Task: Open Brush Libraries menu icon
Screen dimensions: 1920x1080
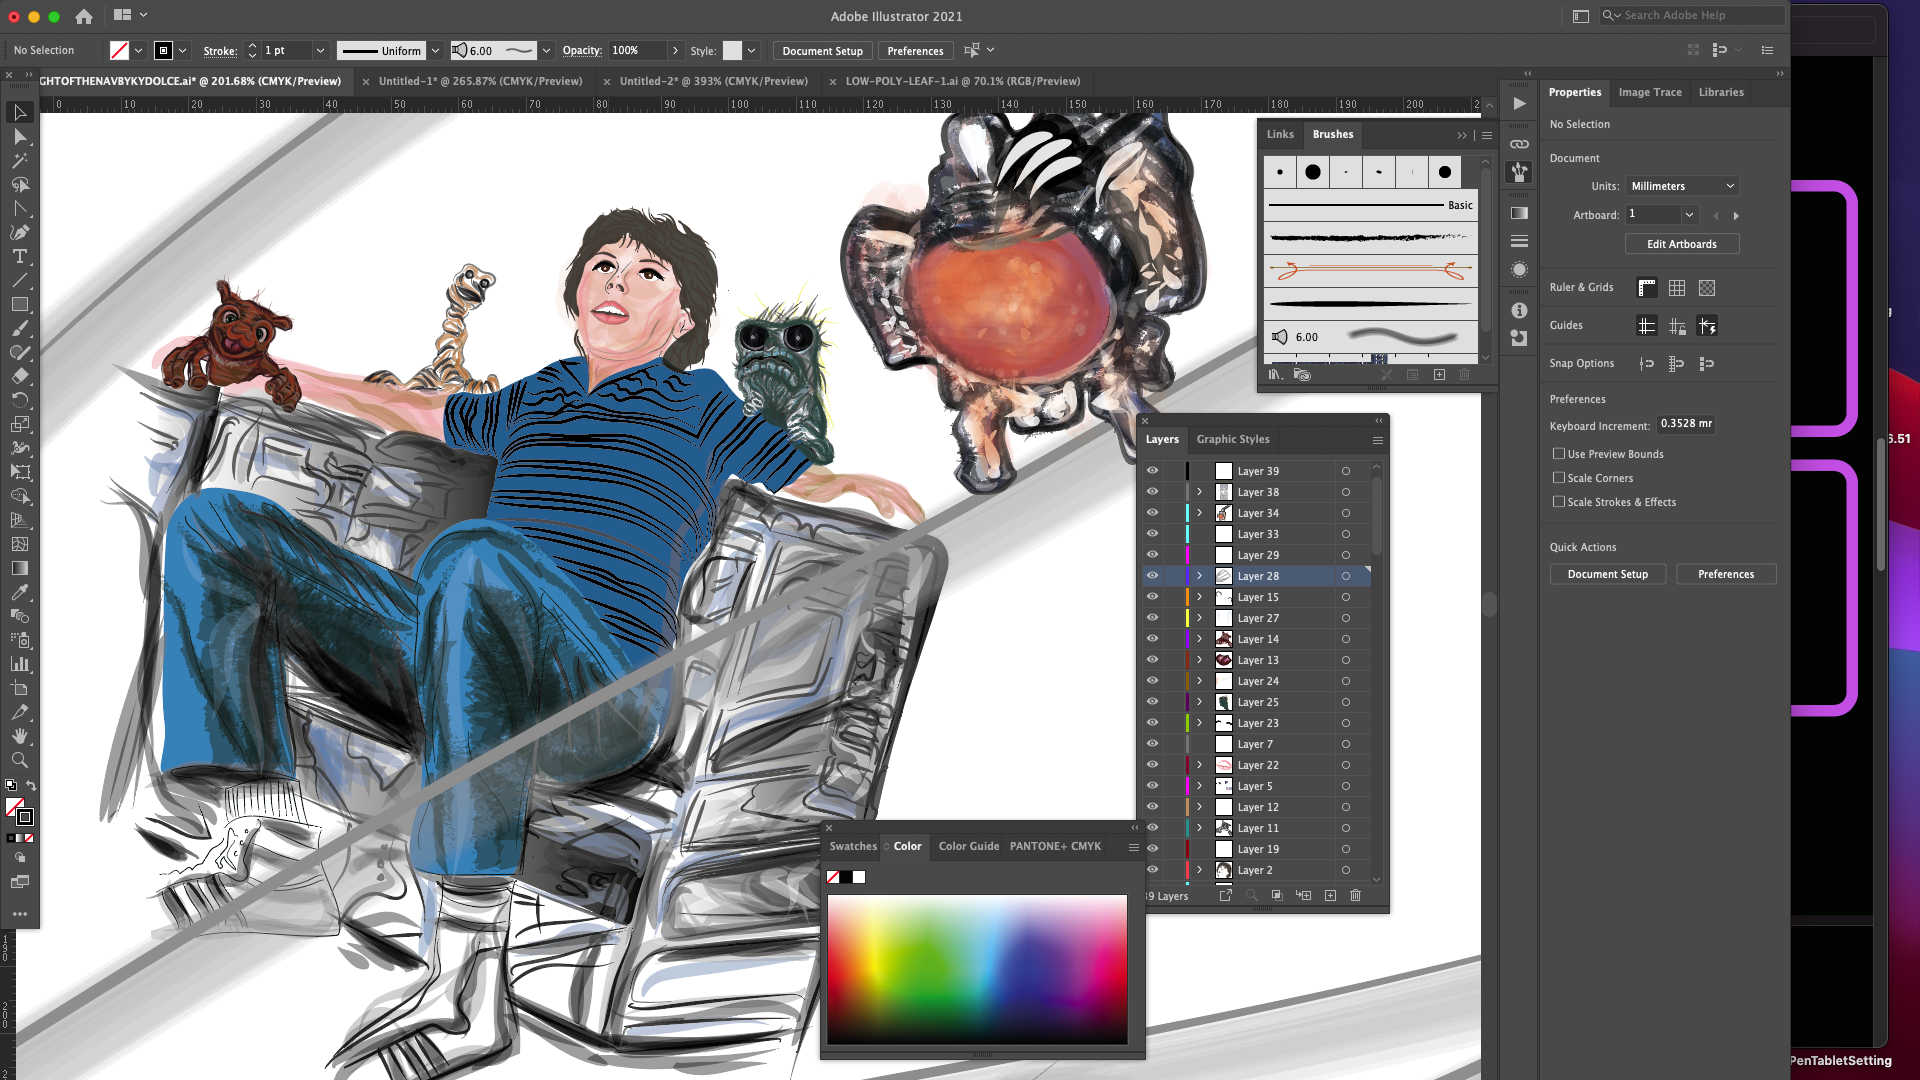Action: pyautogui.click(x=1275, y=374)
